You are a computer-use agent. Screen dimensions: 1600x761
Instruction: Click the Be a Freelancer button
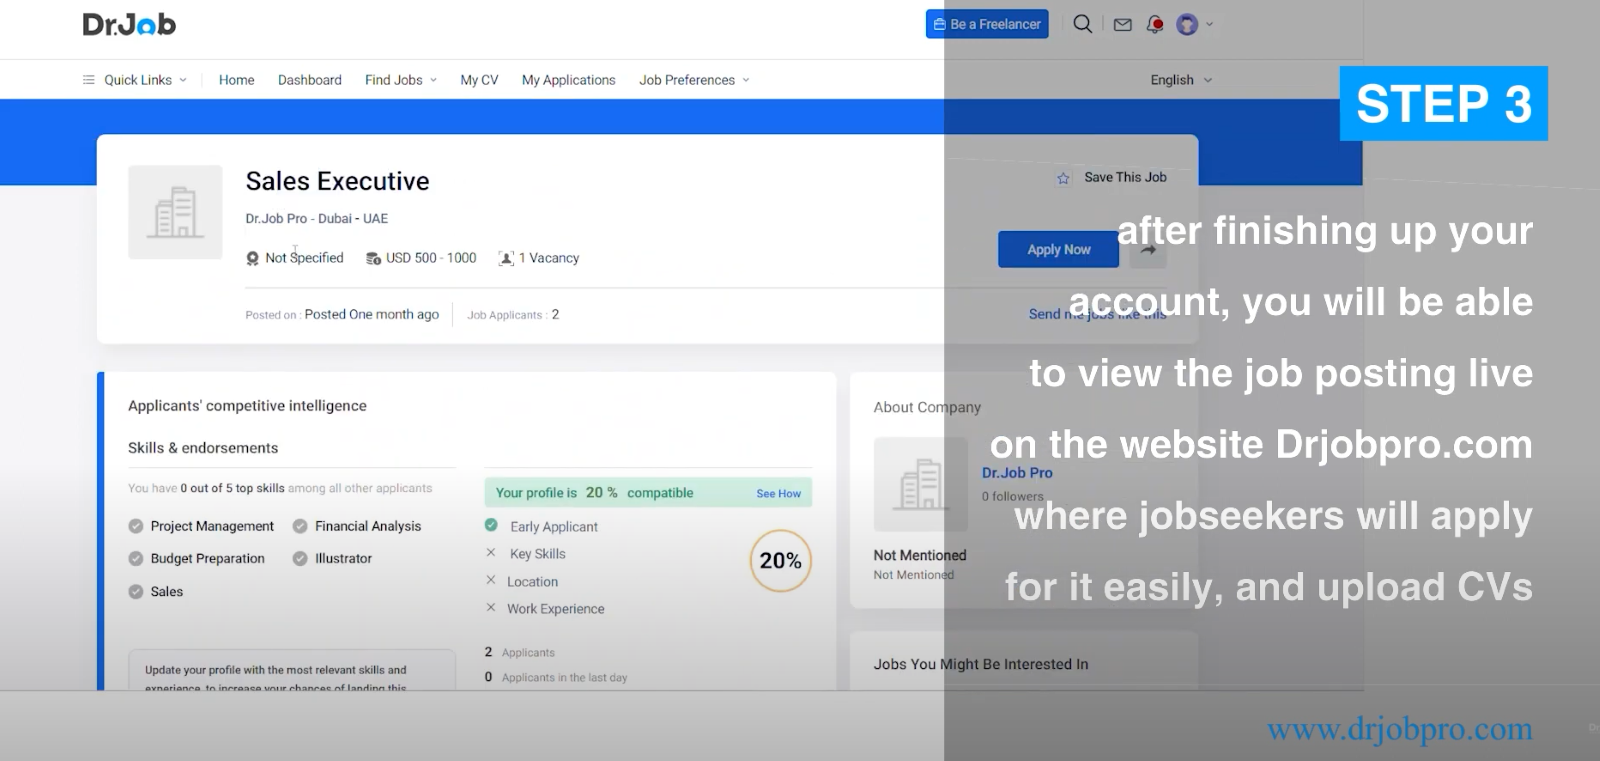coord(987,24)
